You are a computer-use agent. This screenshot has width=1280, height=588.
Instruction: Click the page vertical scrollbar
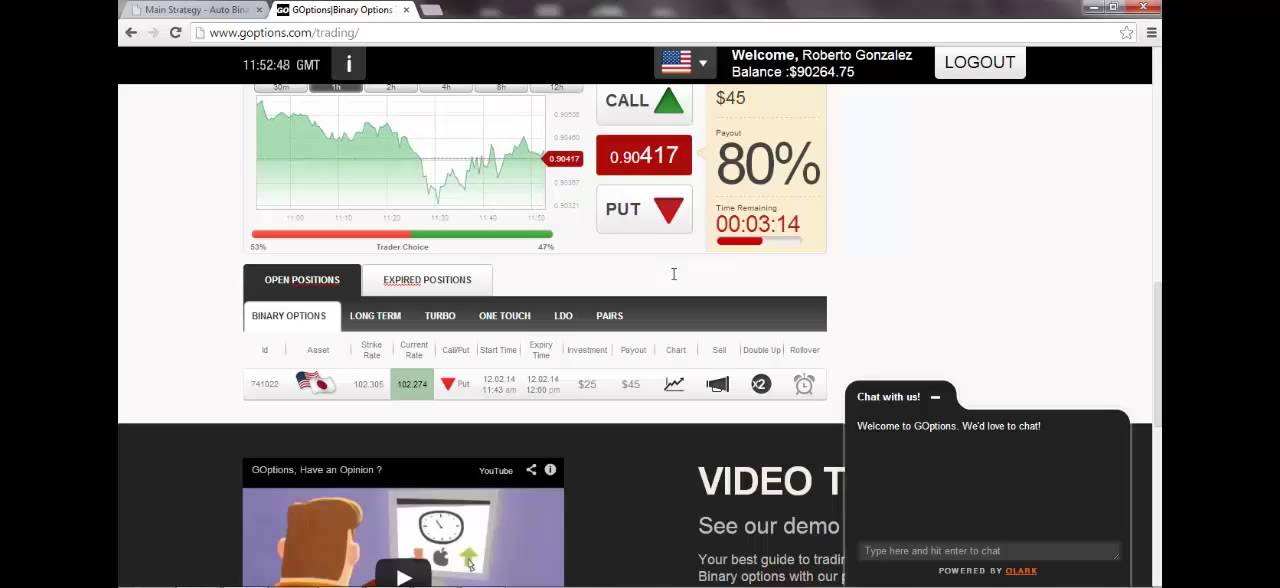1158,353
